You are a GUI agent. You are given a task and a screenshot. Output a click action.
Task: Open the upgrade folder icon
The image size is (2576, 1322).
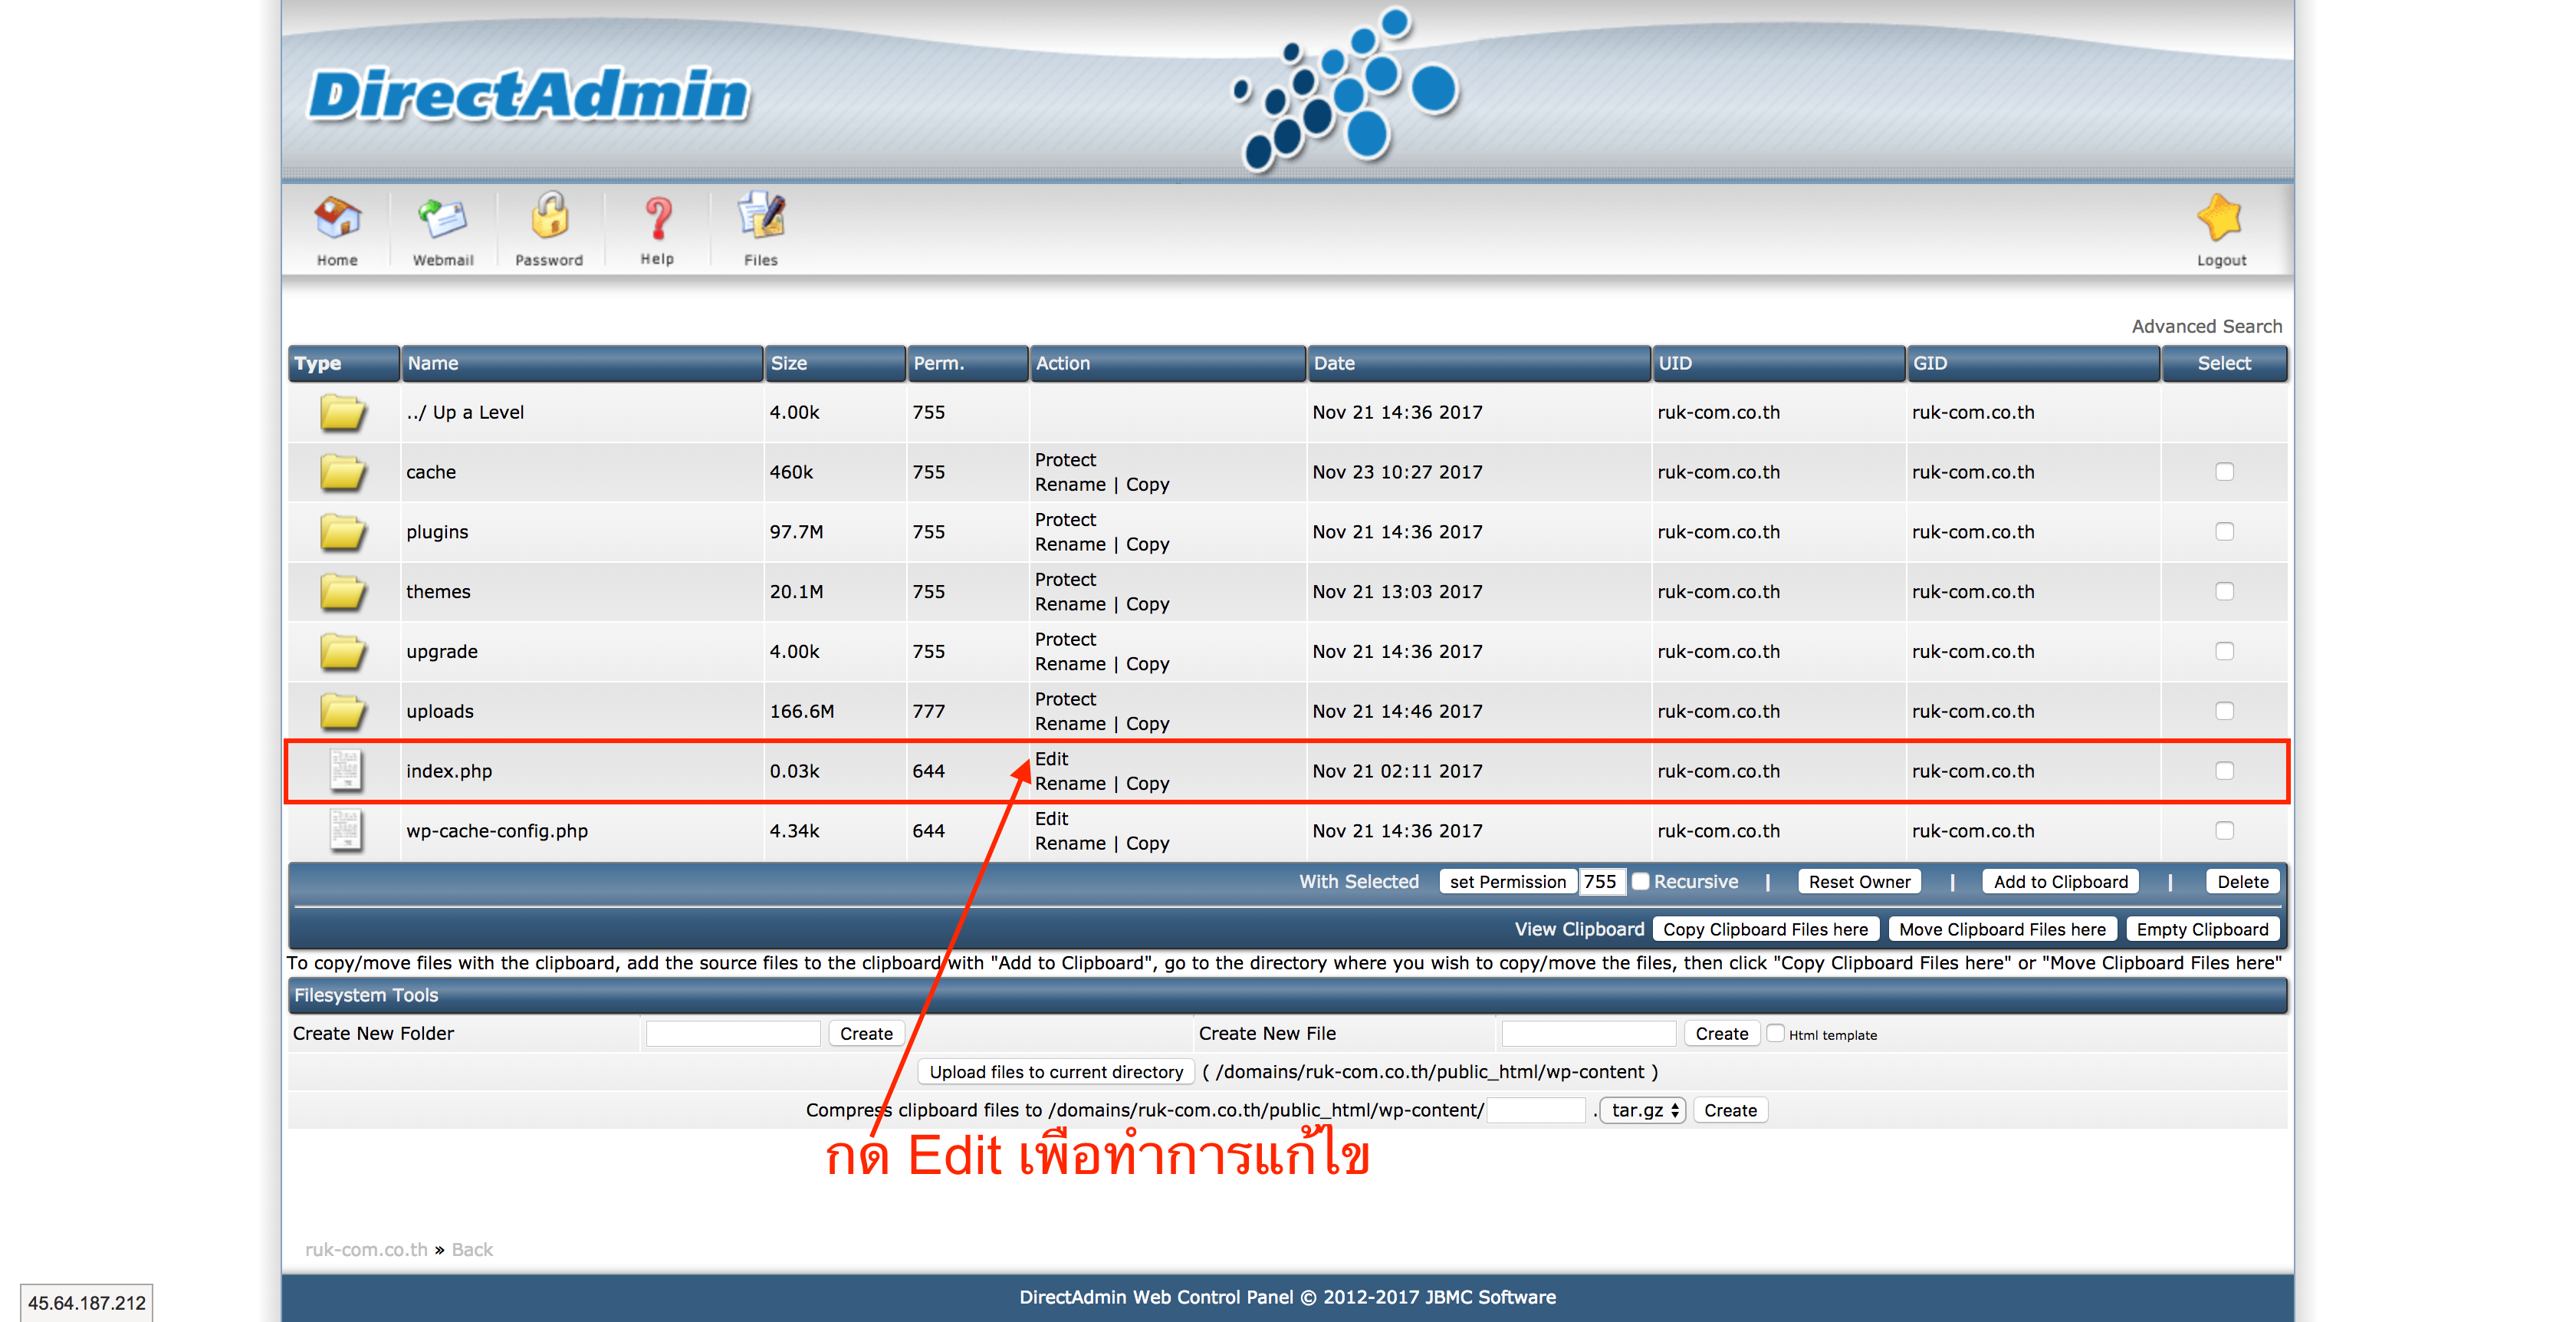coord(342,652)
